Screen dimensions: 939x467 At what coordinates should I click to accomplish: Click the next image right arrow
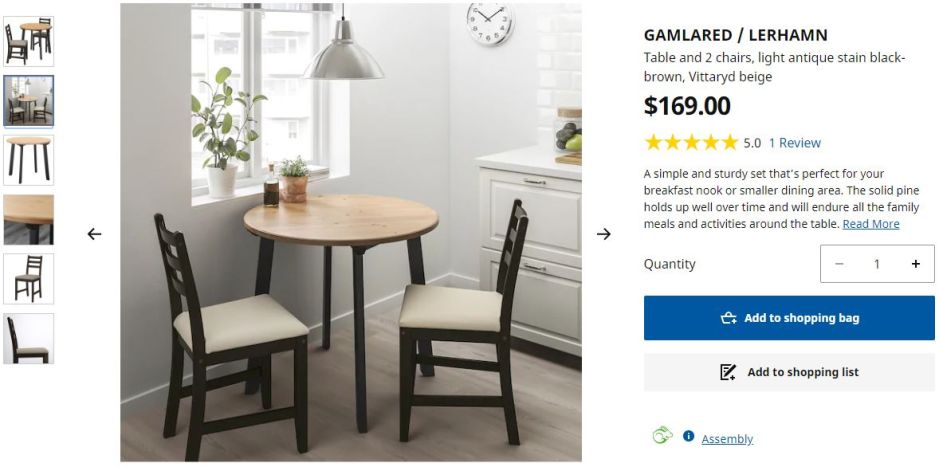point(604,234)
